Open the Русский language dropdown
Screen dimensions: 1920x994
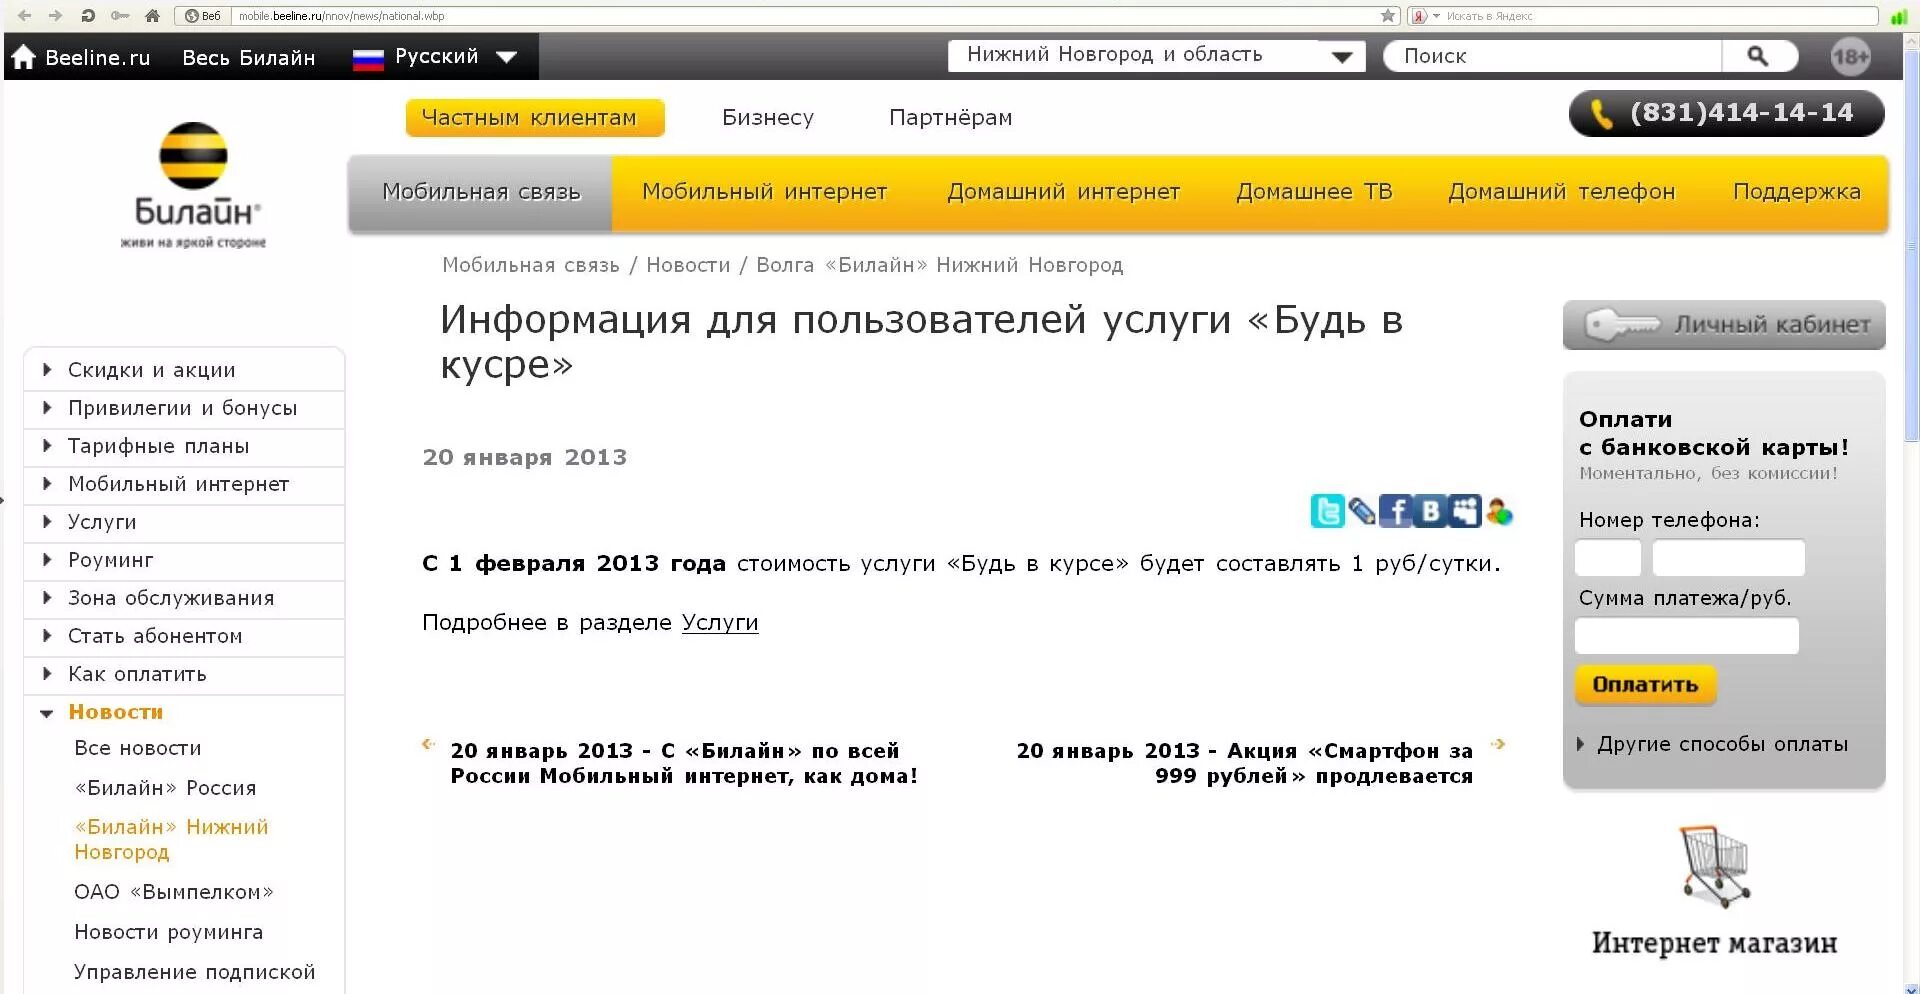507,57
